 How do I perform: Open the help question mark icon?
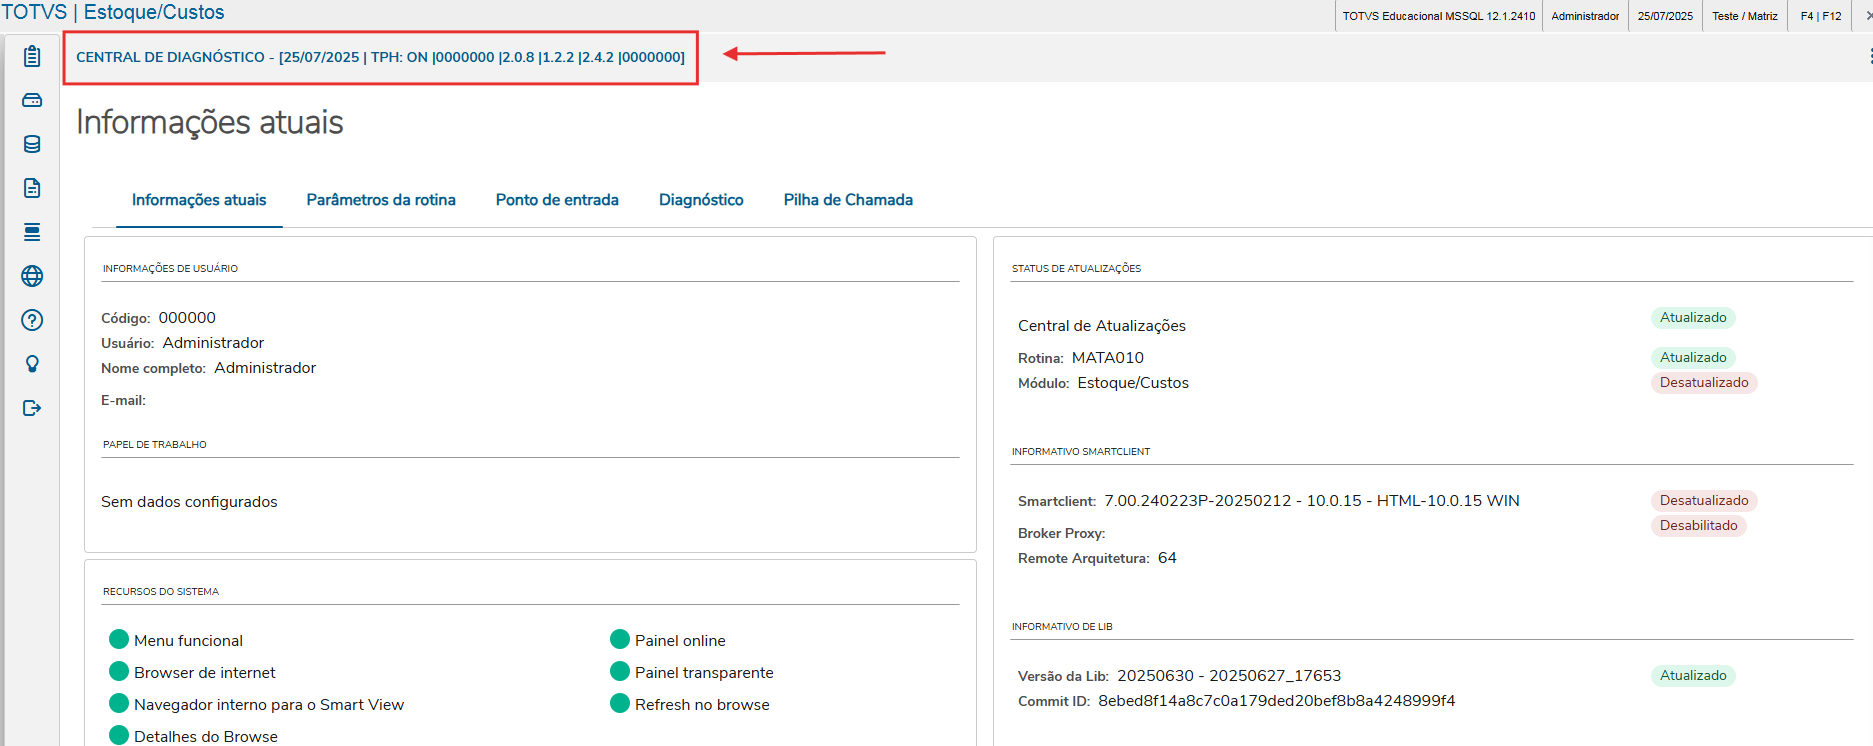tap(32, 320)
